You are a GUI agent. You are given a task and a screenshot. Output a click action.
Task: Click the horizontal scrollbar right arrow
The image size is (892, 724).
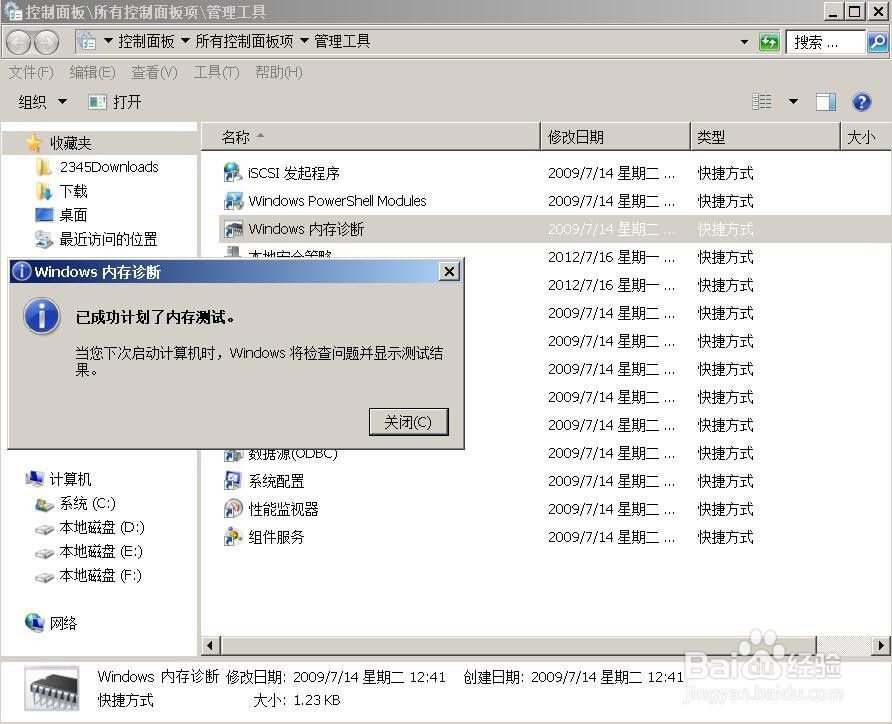pyautogui.click(x=881, y=645)
